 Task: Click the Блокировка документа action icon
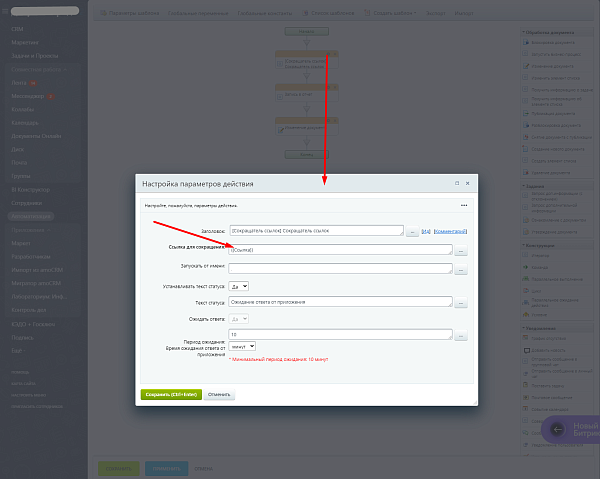(526, 42)
